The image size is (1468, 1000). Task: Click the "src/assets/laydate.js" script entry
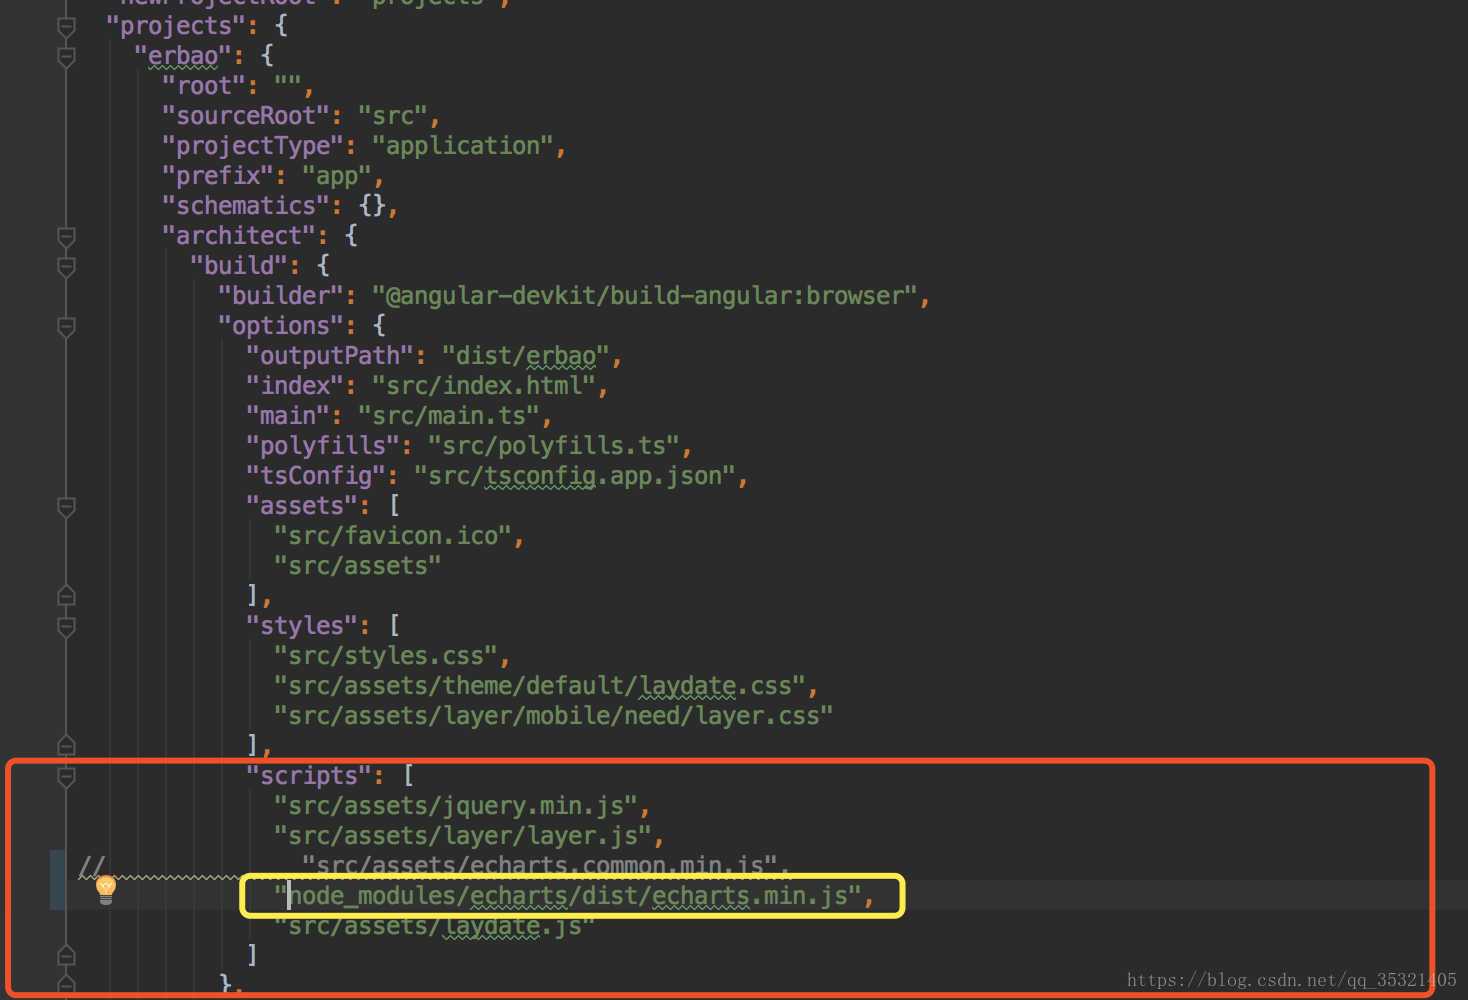coord(434,926)
